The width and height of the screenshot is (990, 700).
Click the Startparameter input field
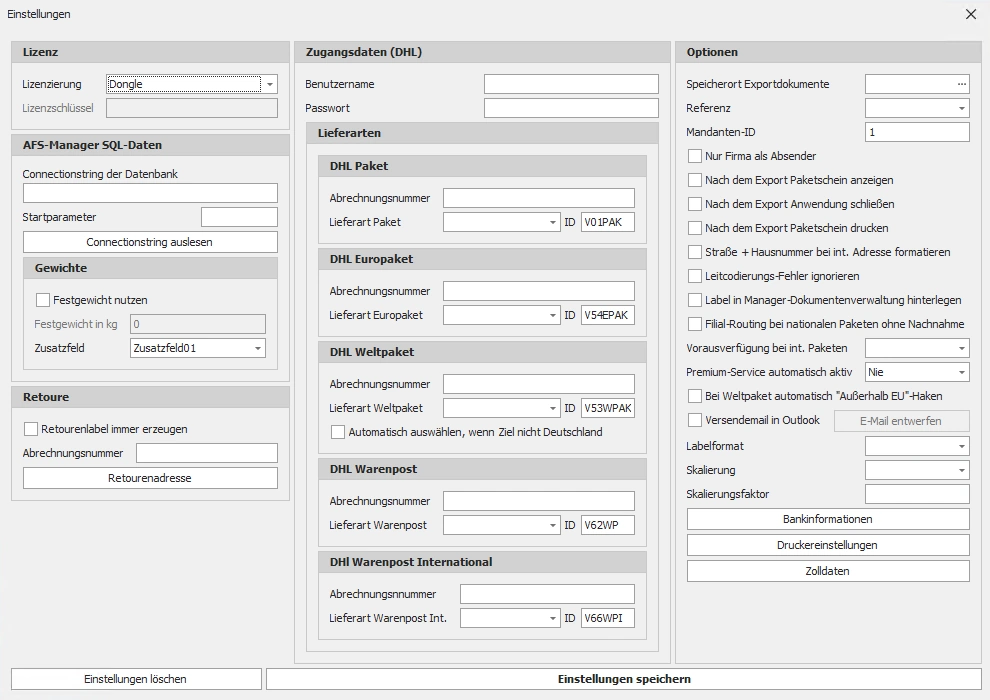tap(239, 217)
